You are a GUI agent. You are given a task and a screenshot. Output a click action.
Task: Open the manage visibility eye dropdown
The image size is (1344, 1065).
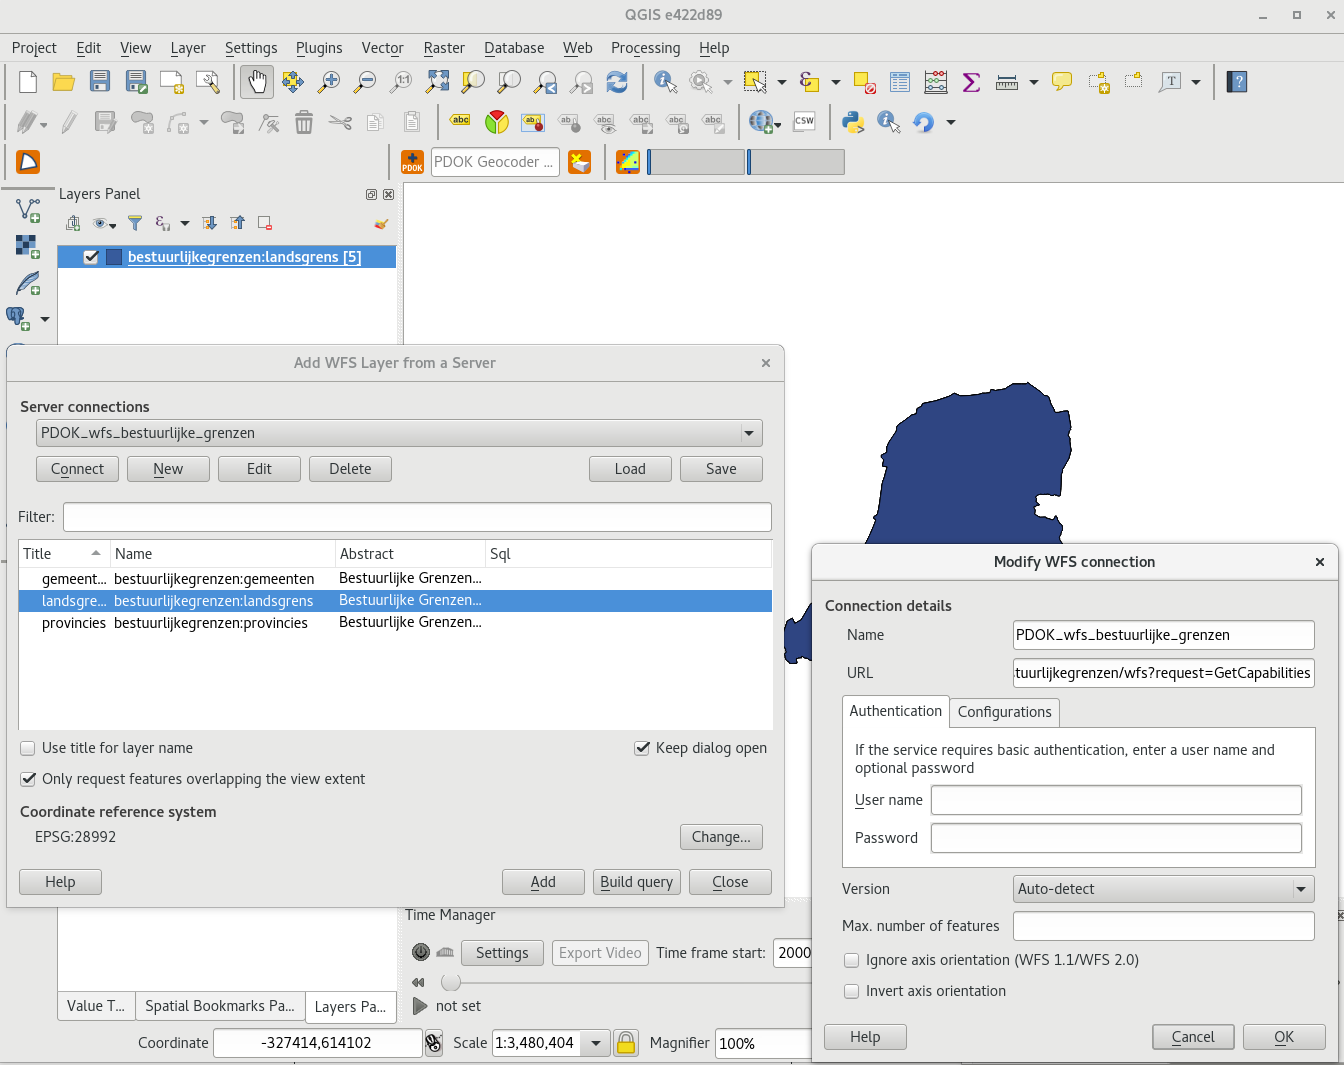pyautogui.click(x=104, y=223)
